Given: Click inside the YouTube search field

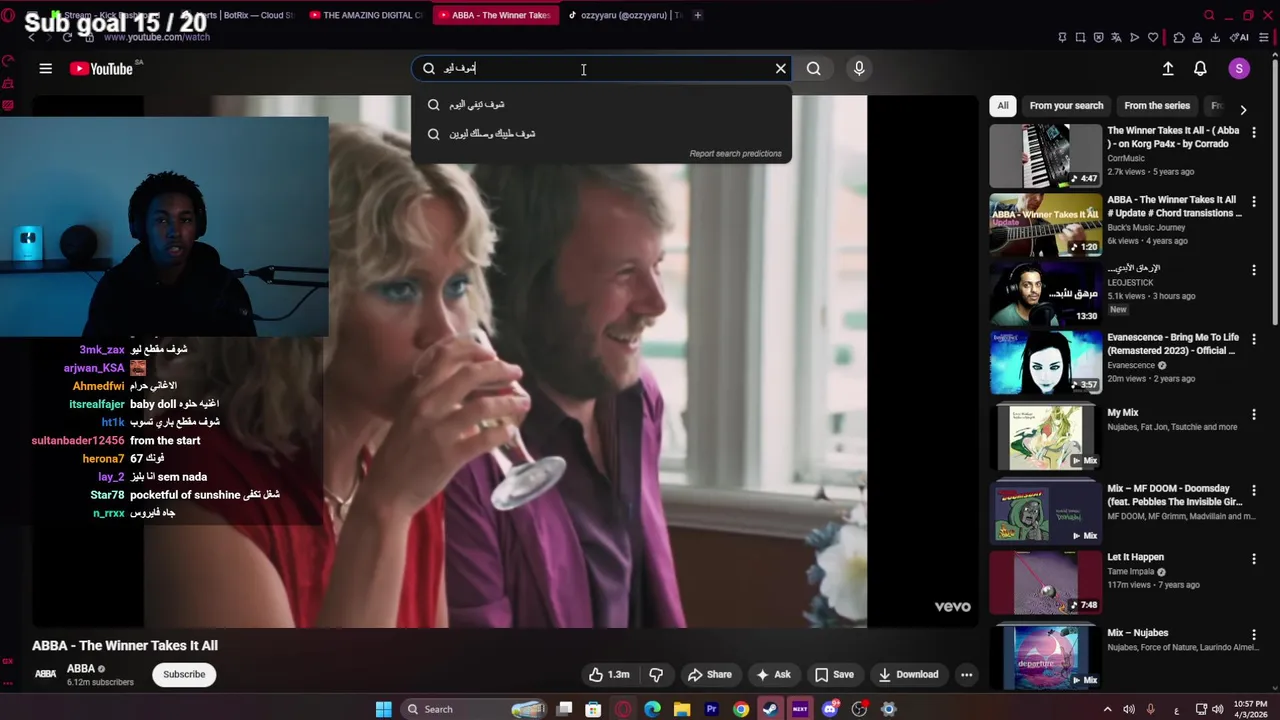Looking at the screenshot, I should click(600, 68).
